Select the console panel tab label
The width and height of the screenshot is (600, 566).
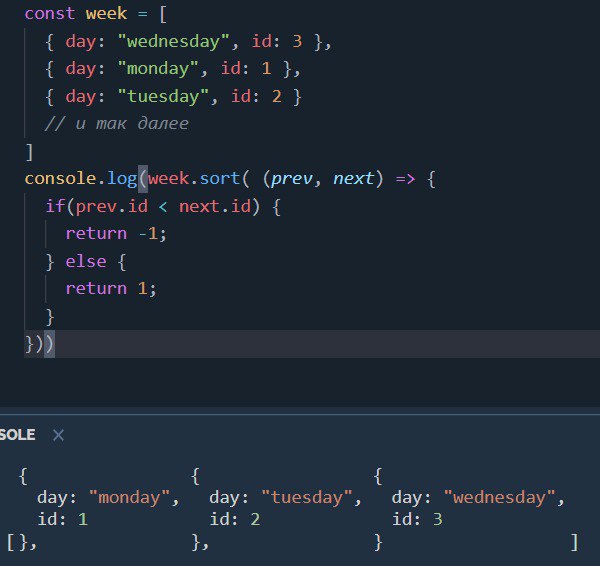click(x=18, y=435)
